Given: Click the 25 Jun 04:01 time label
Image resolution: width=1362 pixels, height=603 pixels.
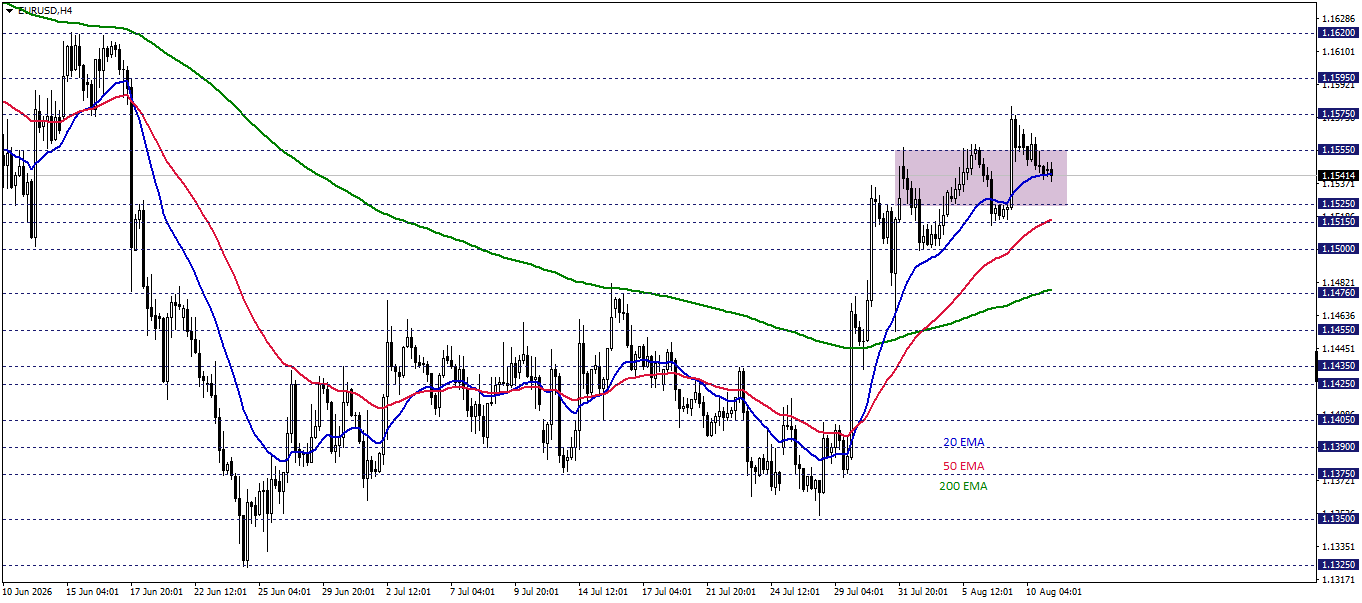Looking at the screenshot, I should pyautogui.click(x=284, y=592).
